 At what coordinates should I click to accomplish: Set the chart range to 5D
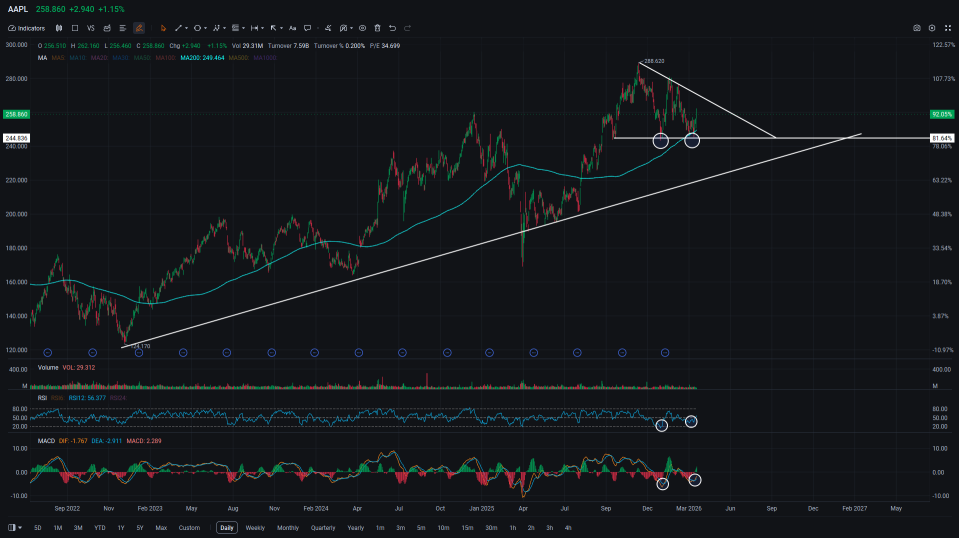tap(38, 528)
